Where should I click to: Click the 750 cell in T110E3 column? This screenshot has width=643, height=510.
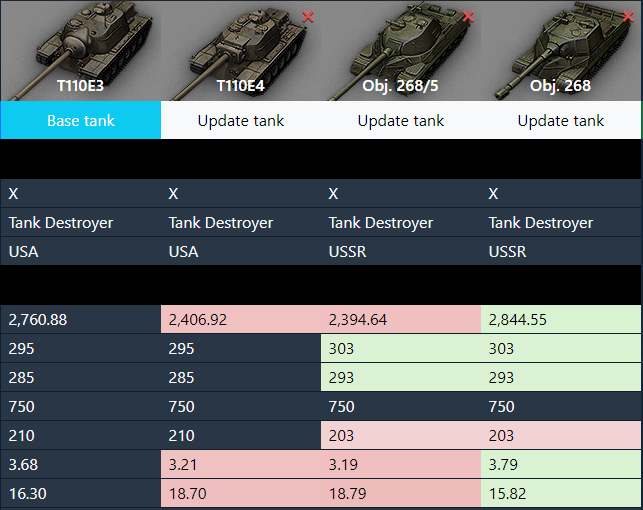pyautogui.click(x=81, y=407)
